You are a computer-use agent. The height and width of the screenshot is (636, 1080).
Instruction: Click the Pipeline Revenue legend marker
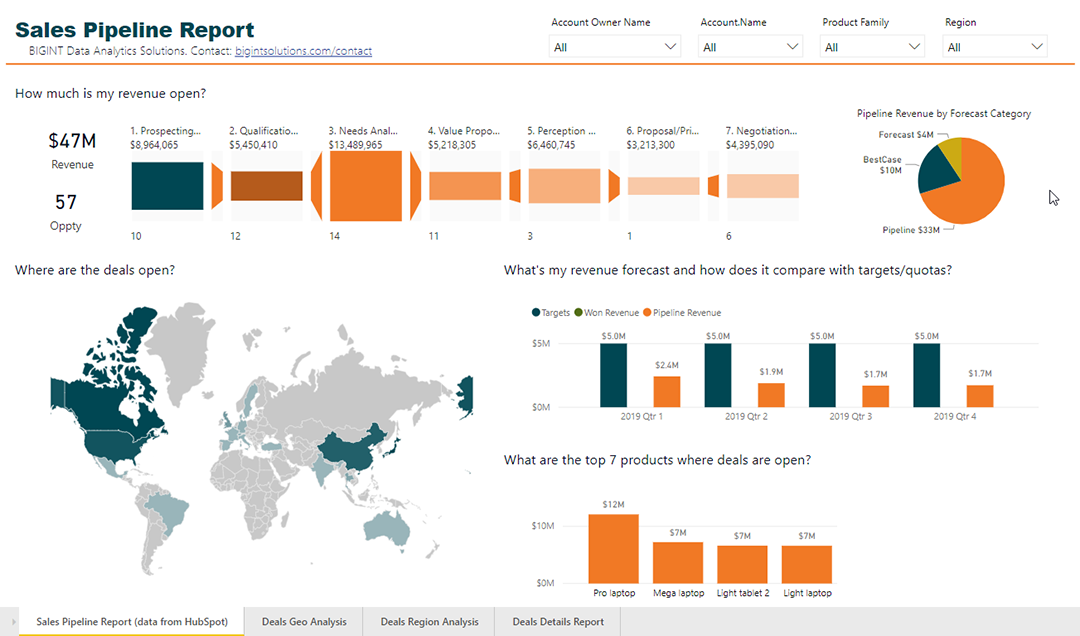tap(646, 313)
